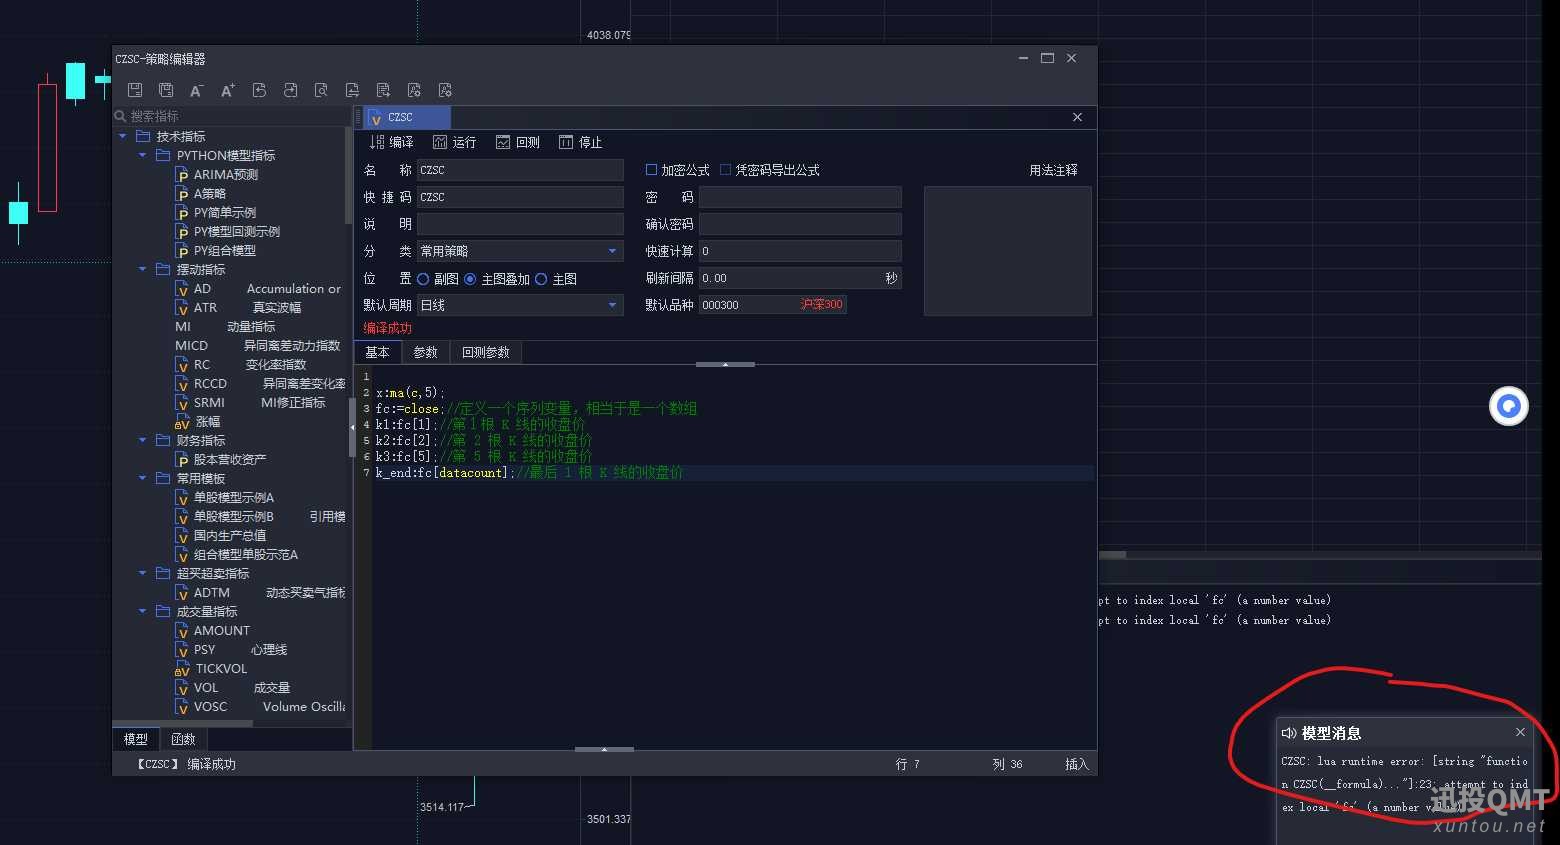Click the 编译成功 status bar message

tap(186, 764)
